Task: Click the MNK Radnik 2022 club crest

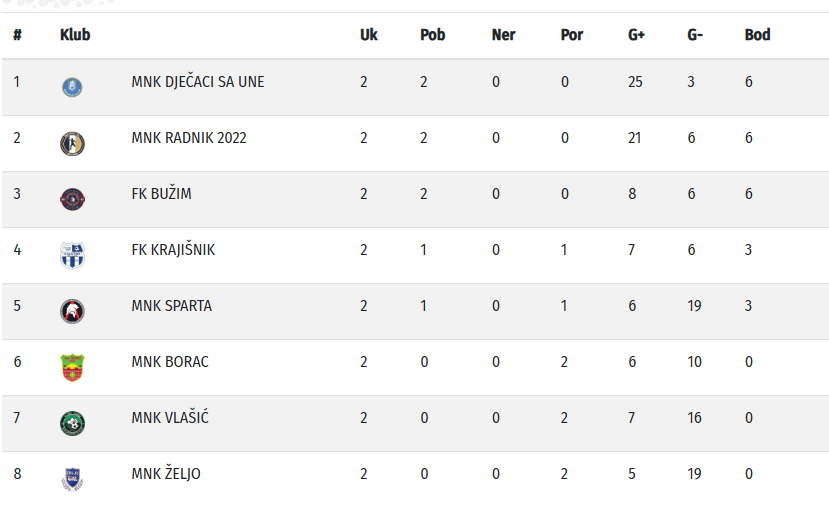Action: (x=72, y=143)
